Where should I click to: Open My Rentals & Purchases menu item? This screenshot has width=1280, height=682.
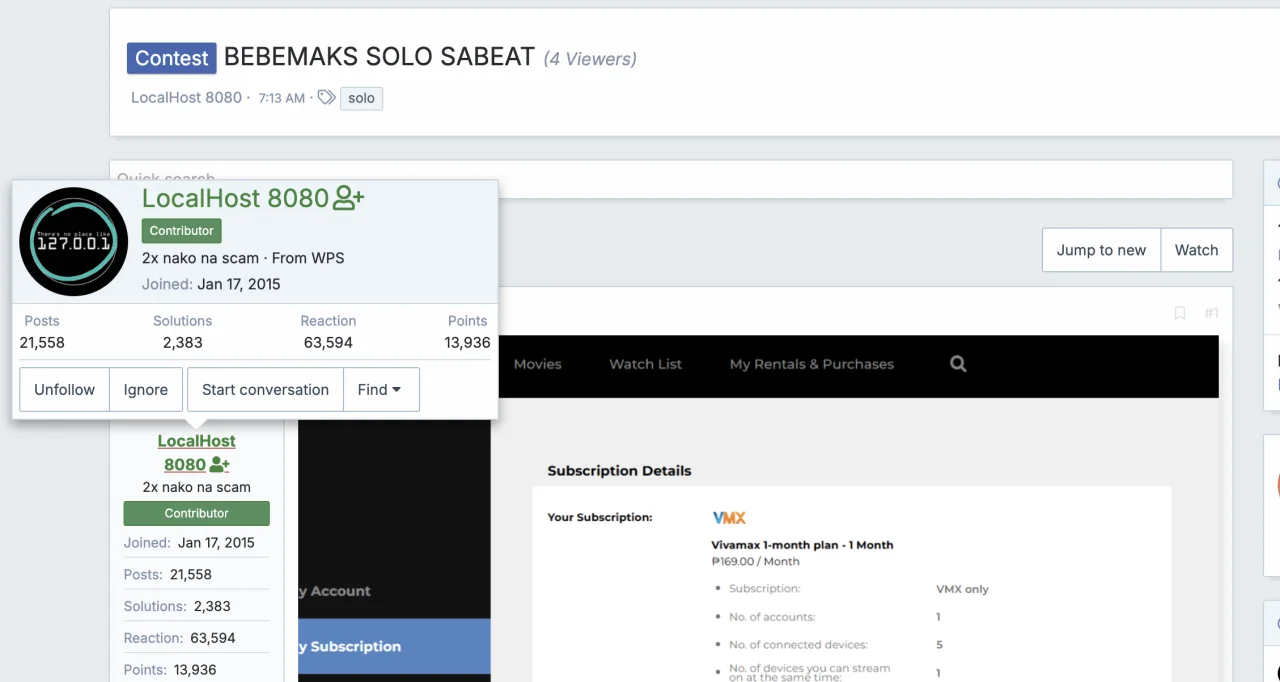coord(811,364)
